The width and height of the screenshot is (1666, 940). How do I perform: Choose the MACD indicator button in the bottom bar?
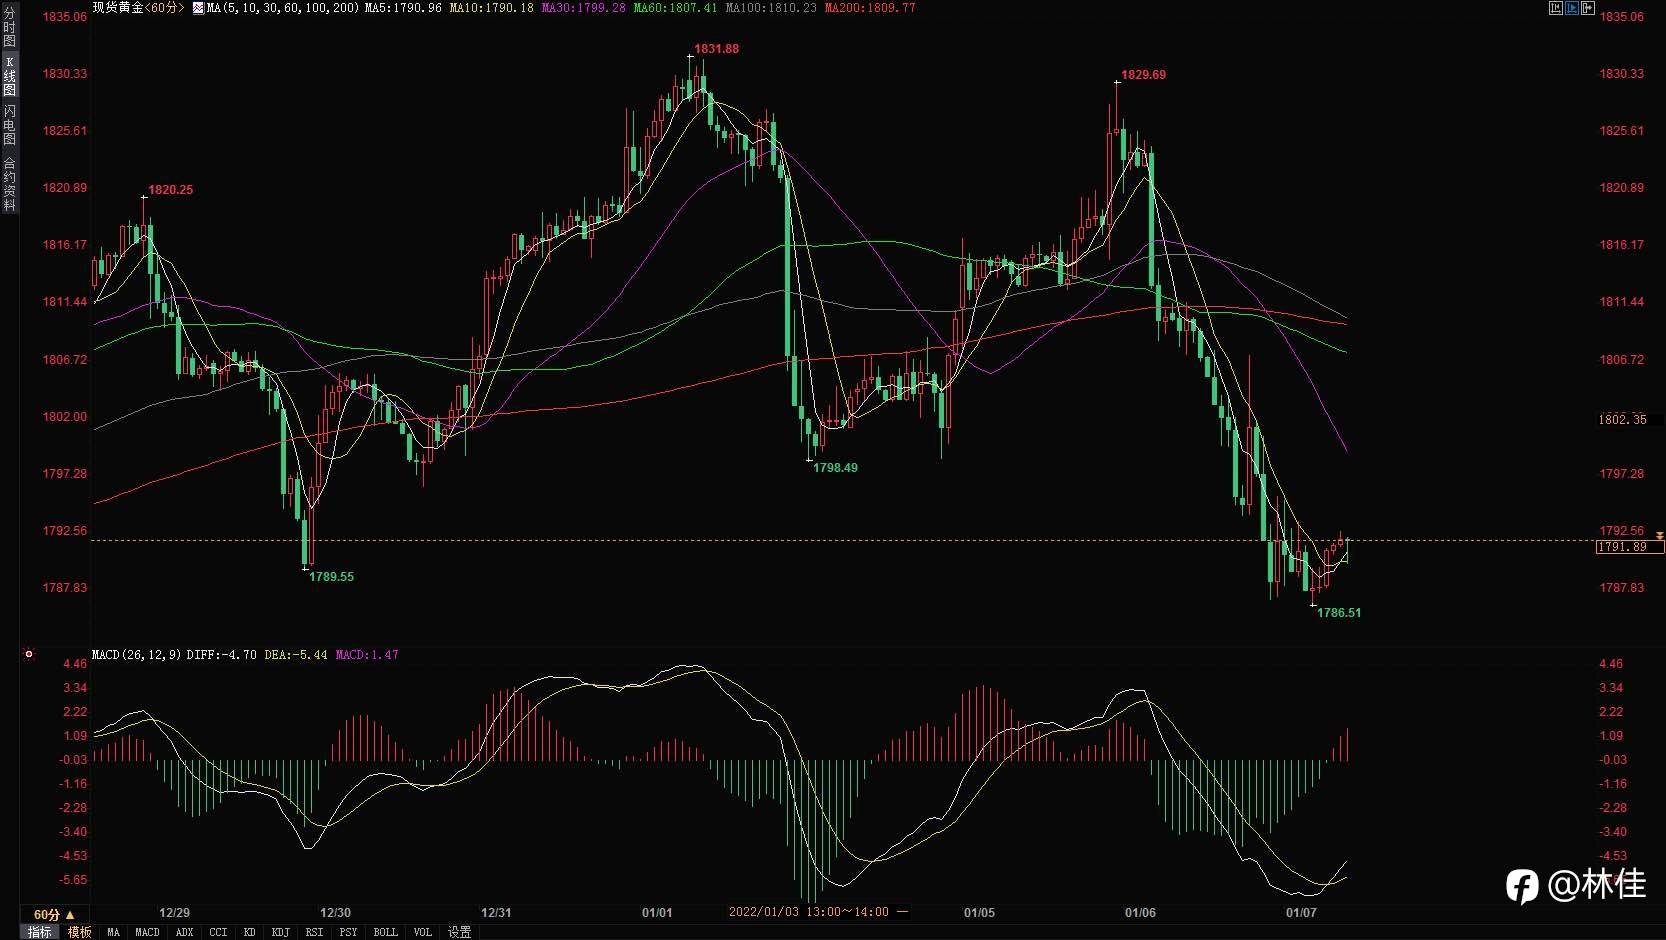(147, 932)
